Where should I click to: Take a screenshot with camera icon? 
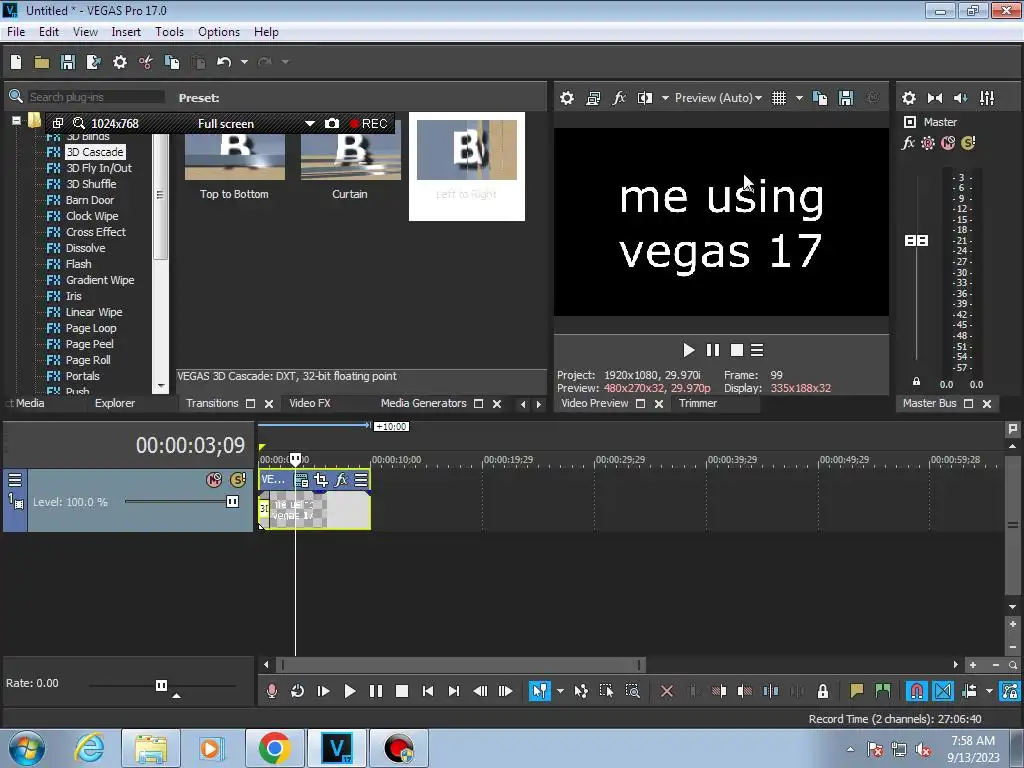pyautogui.click(x=332, y=123)
